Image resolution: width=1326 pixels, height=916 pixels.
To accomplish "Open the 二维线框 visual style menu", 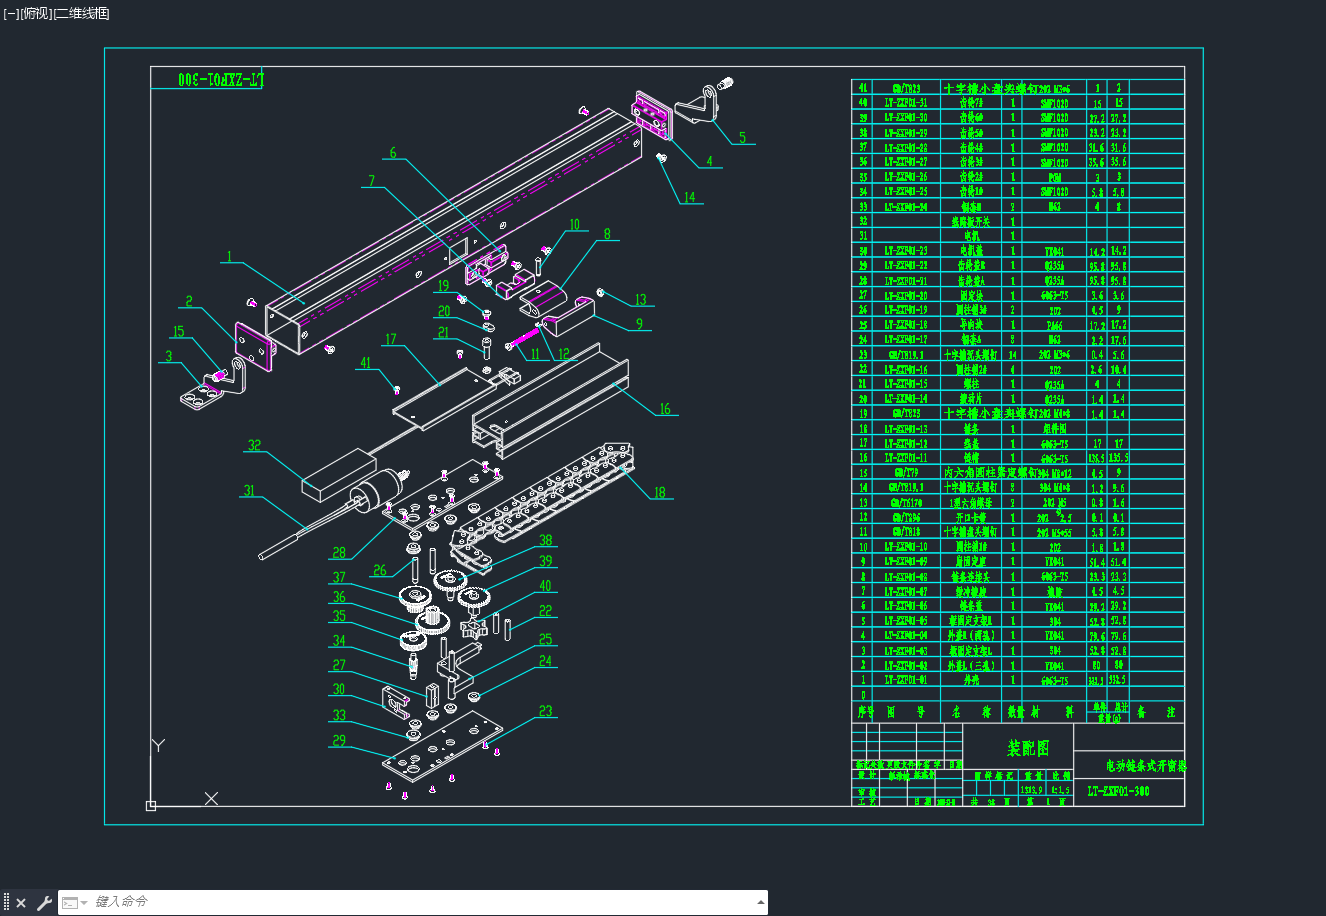I will pyautogui.click(x=81, y=13).
